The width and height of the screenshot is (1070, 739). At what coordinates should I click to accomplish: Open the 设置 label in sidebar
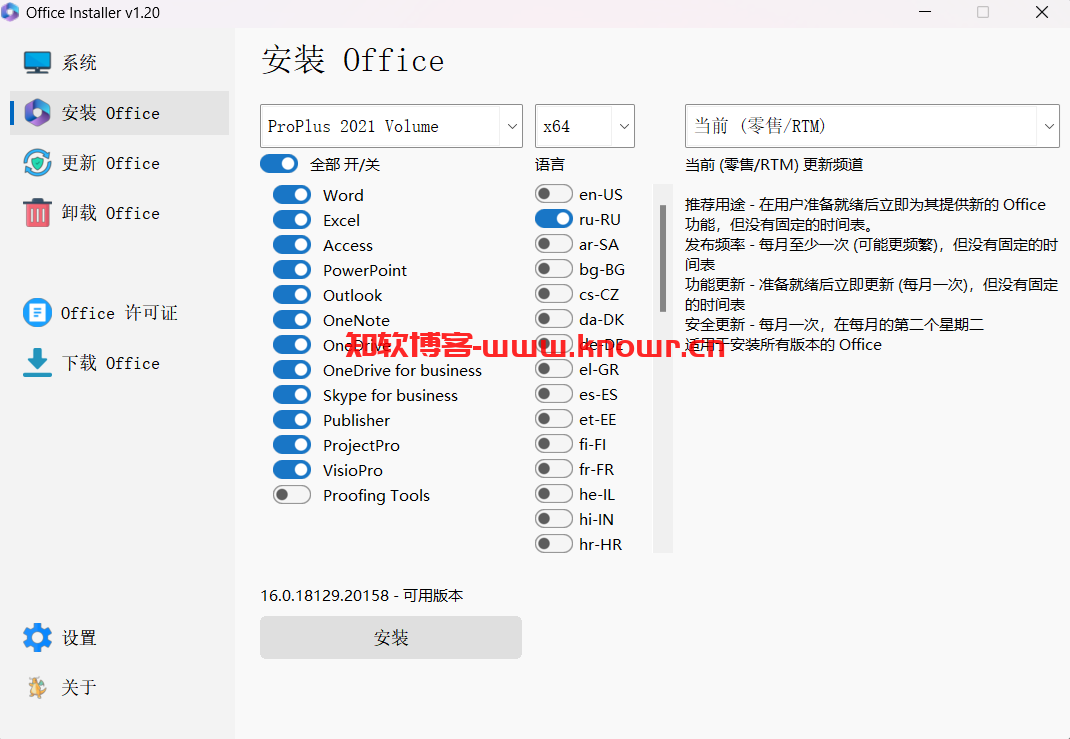point(79,638)
